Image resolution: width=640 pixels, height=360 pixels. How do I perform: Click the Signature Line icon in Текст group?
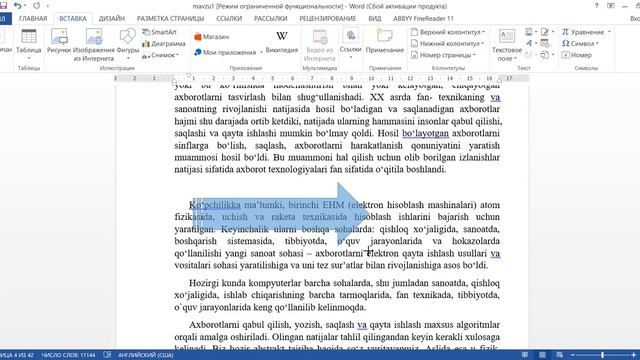click(x=544, y=32)
